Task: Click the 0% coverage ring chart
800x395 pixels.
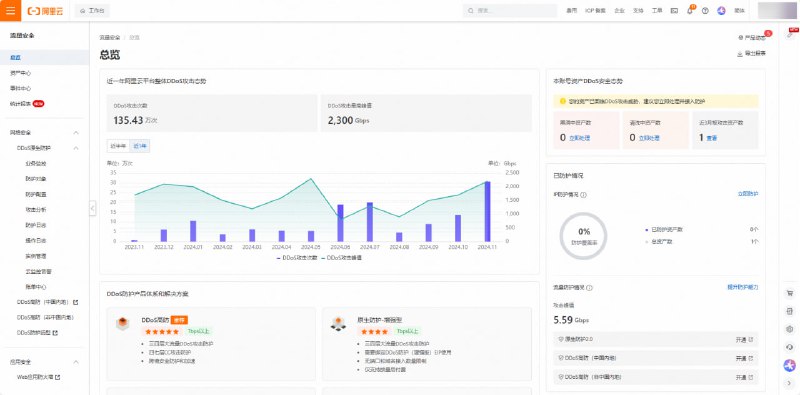Action: tap(584, 236)
